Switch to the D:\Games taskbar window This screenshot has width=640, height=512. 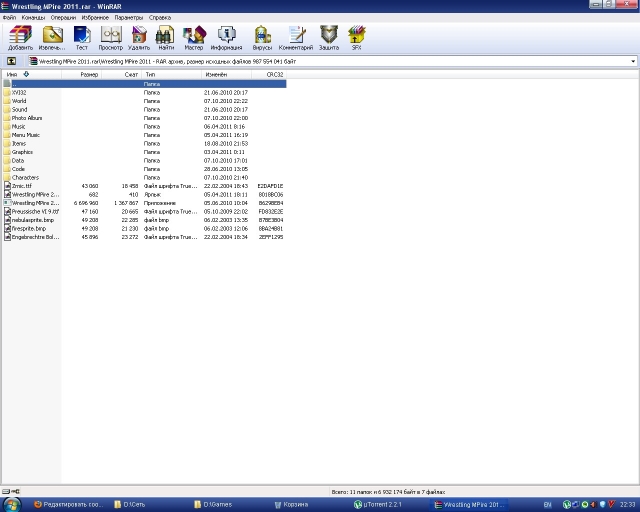coord(213,505)
